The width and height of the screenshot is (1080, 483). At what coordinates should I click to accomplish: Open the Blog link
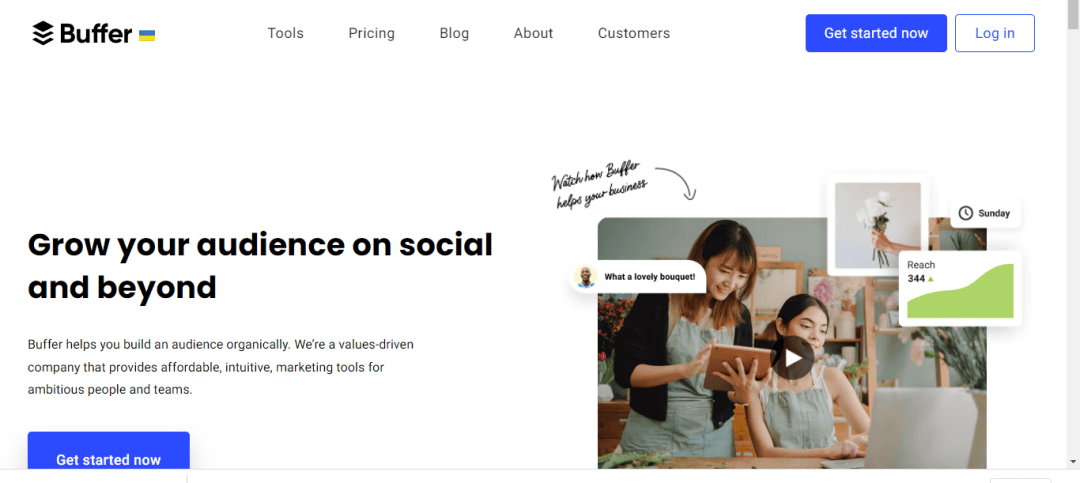[454, 33]
